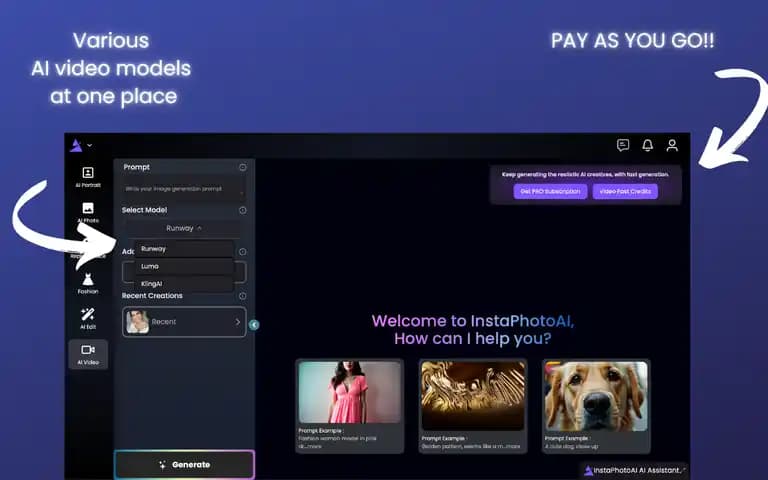Open the notifications bell
The height and width of the screenshot is (480, 768).
[648, 145]
